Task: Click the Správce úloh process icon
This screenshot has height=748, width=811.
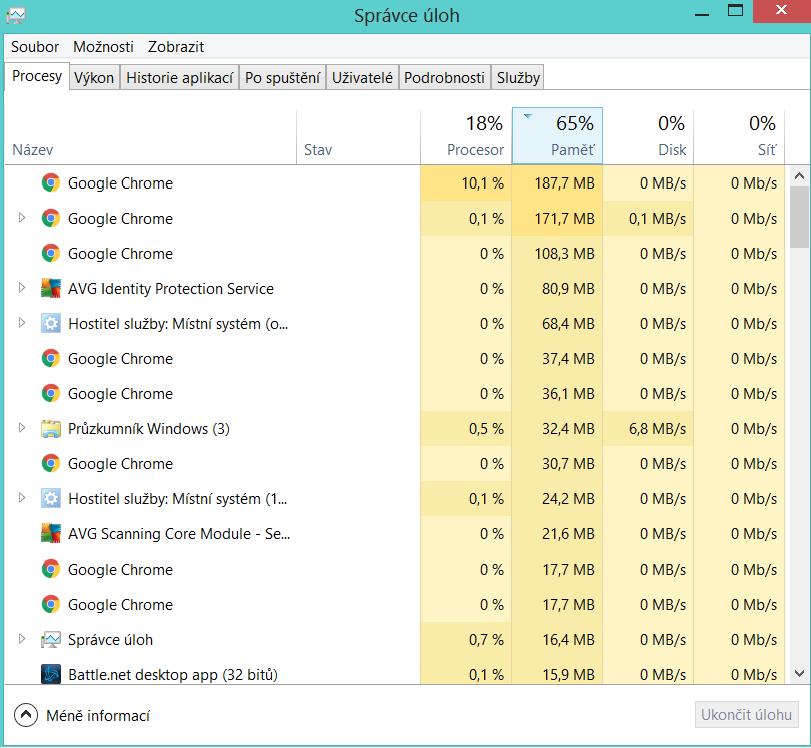Action: (x=51, y=640)
